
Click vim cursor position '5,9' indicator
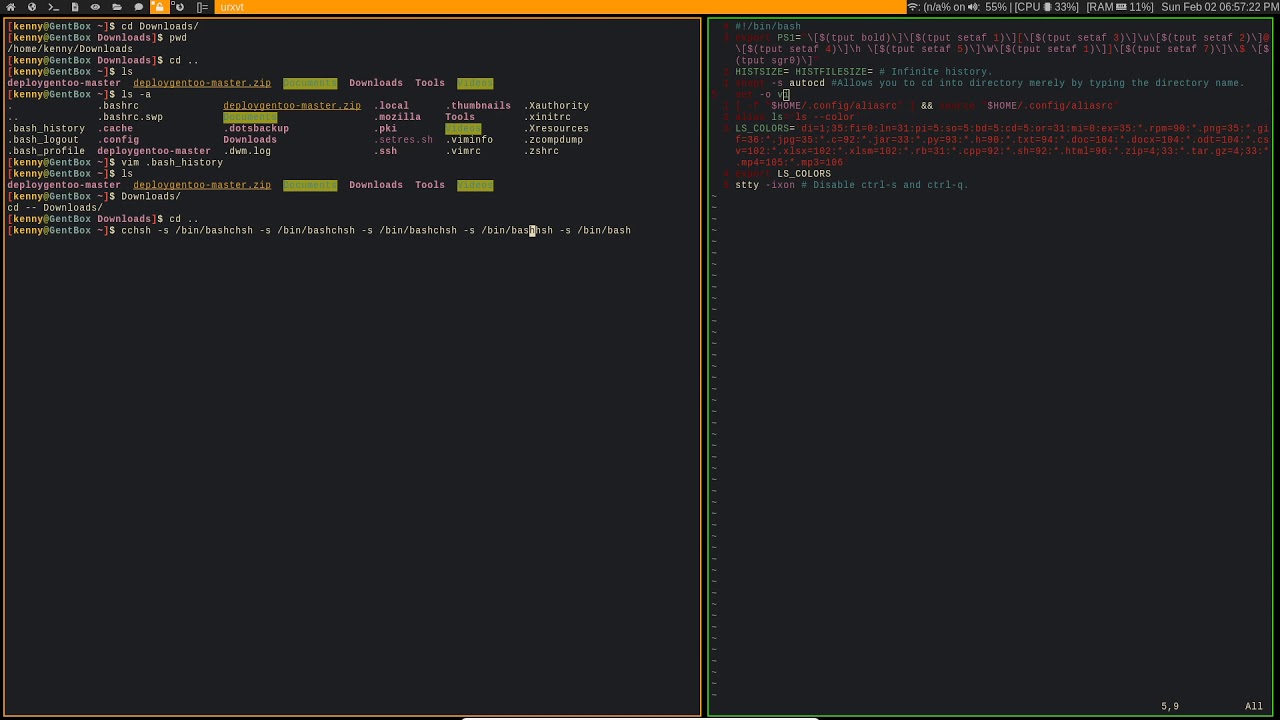tap(1170, 707)
